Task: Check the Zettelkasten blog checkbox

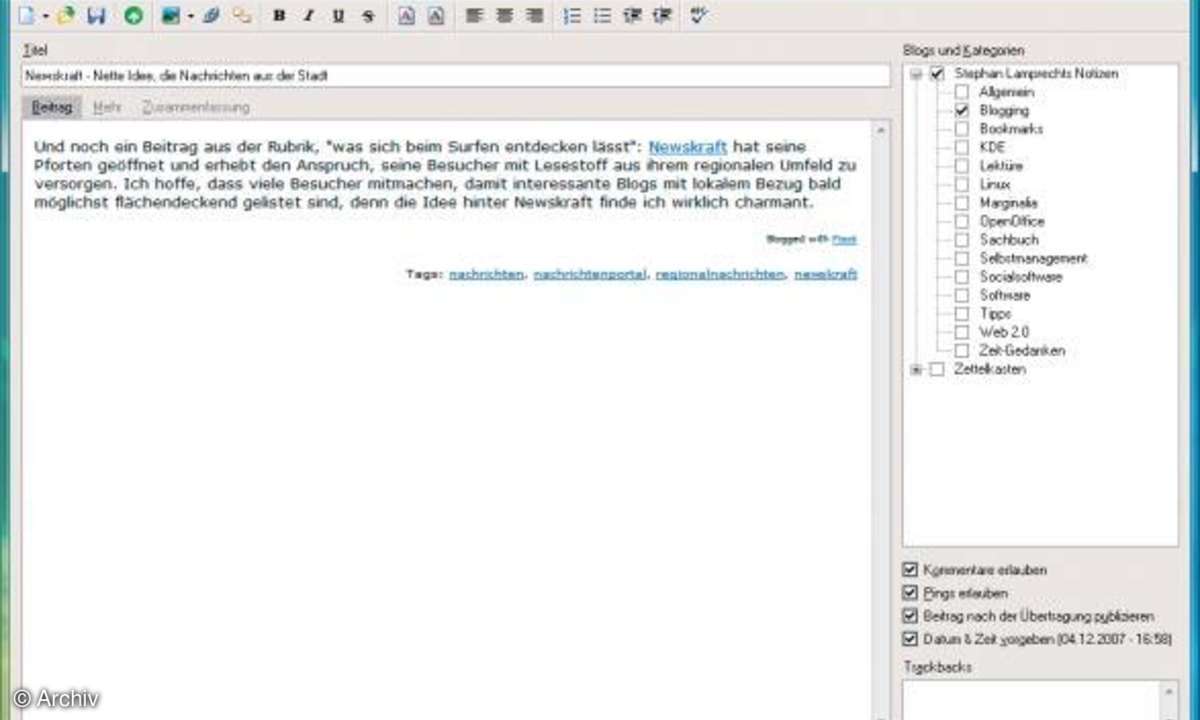Action: [937, 370]
